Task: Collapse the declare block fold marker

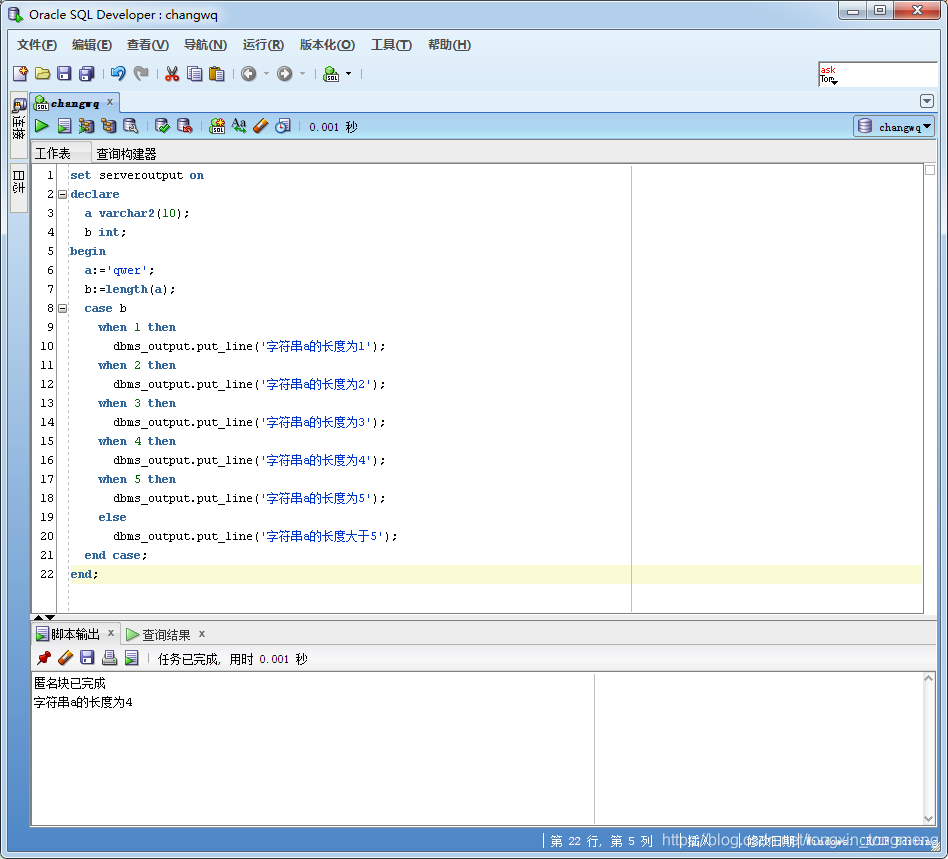Action: [62, 194]
